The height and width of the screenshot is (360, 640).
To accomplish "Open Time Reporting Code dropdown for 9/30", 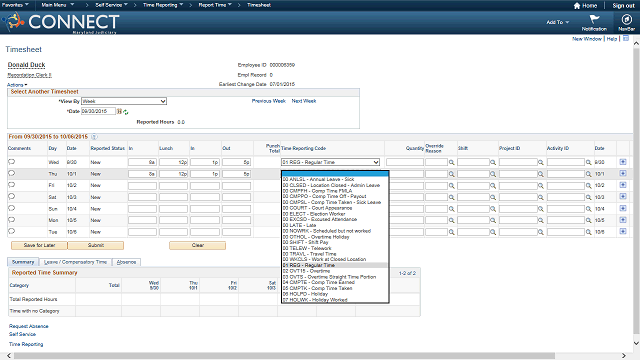I will 330,162.
